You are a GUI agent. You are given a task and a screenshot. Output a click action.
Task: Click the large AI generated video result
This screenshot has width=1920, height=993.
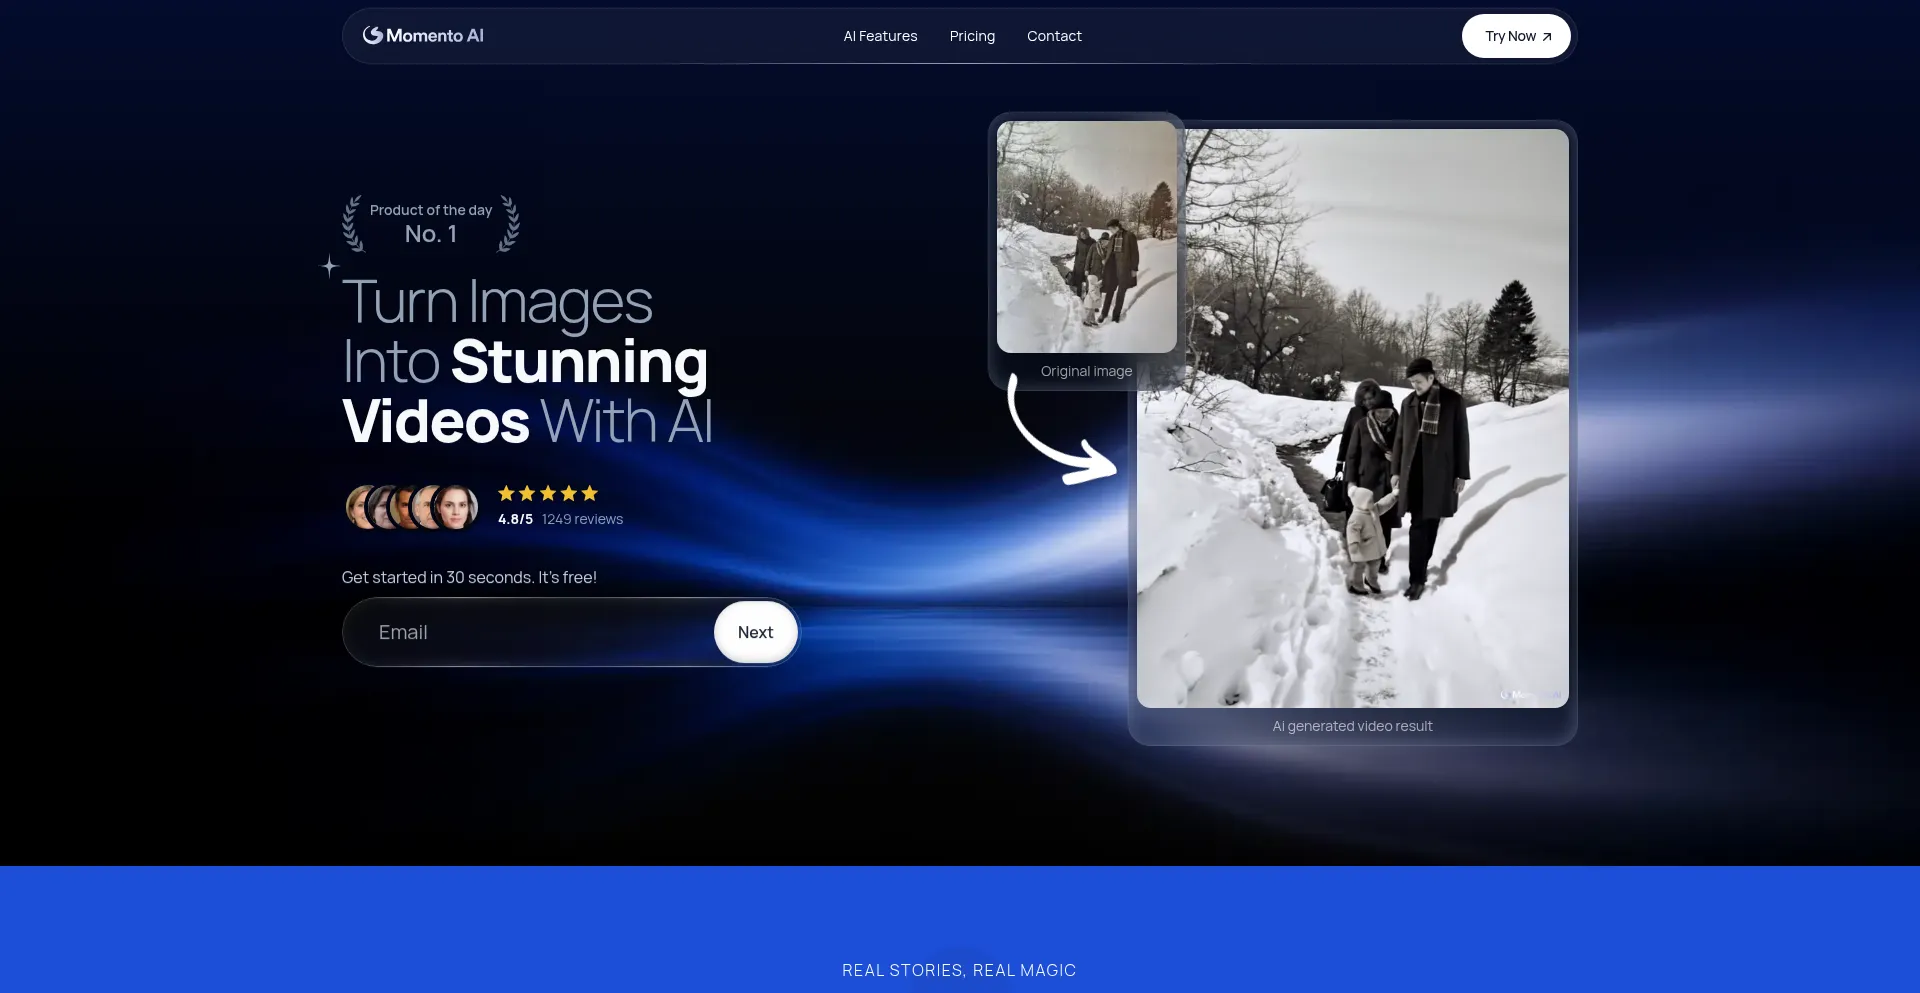[x=1352, y=418]
